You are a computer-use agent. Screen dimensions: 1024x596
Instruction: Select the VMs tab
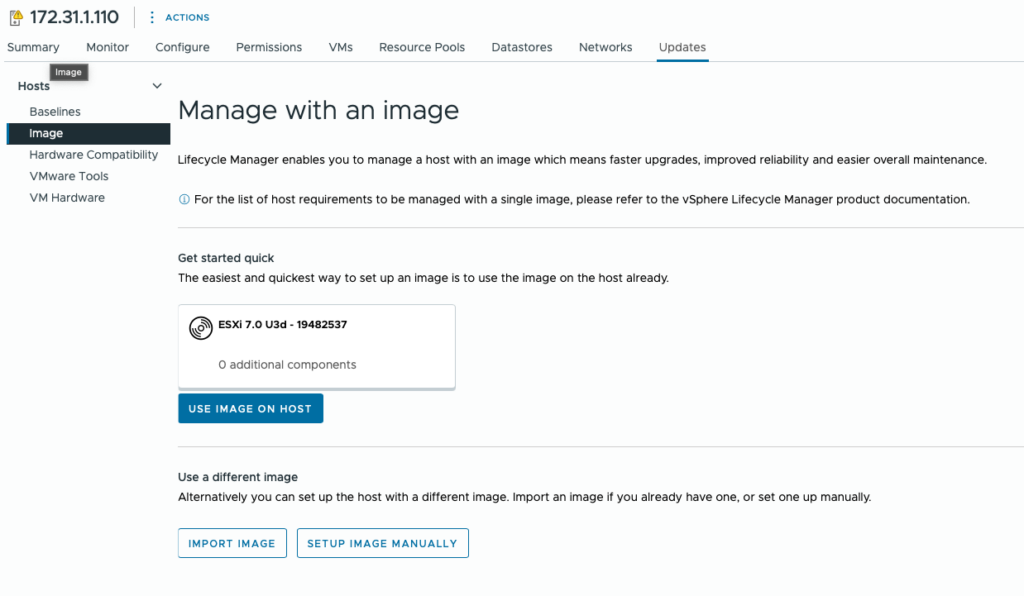click(x=341, y=47)
